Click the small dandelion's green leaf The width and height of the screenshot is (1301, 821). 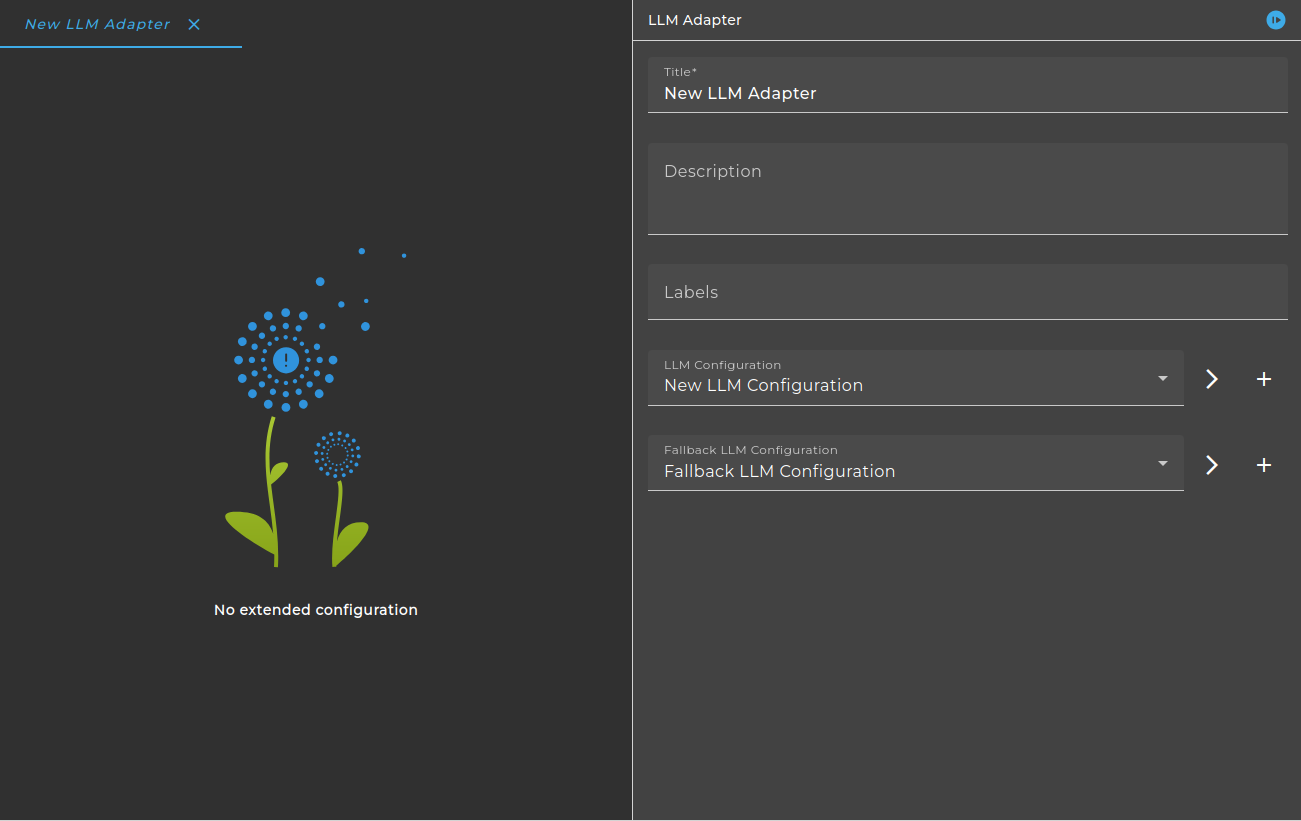tap(351, 543)
